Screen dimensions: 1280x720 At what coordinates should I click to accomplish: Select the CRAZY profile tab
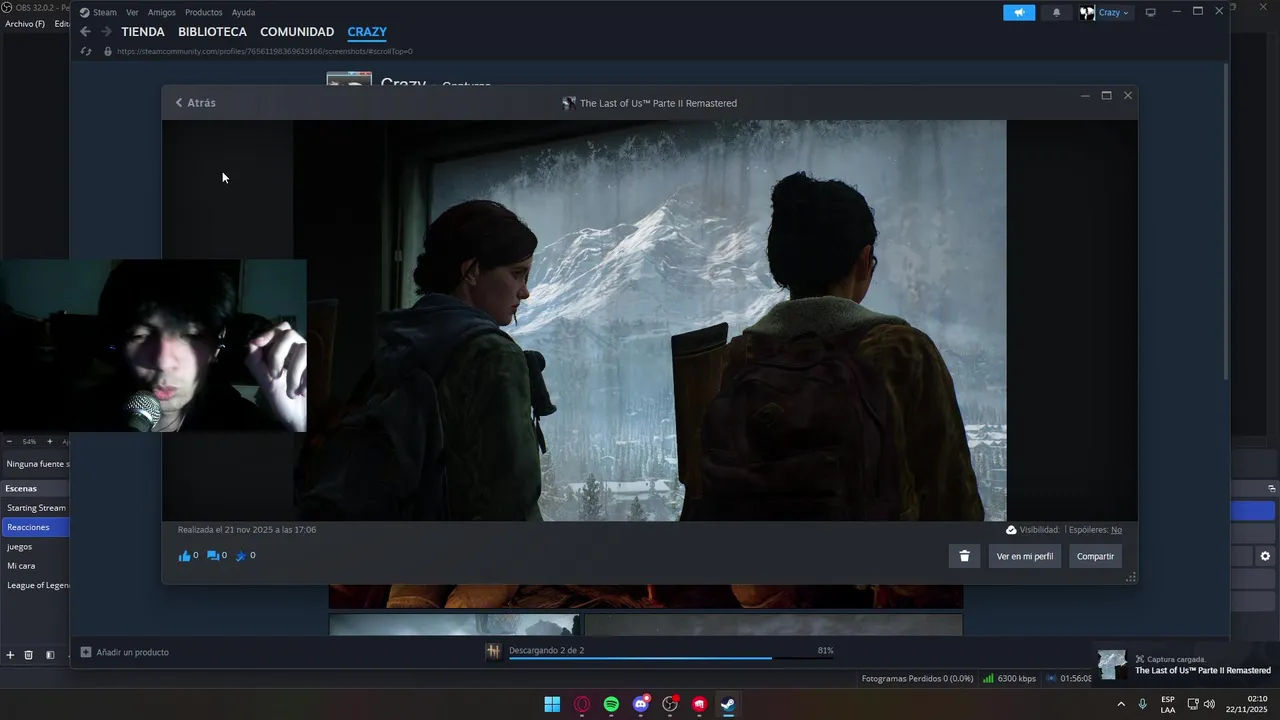[367, 32]
